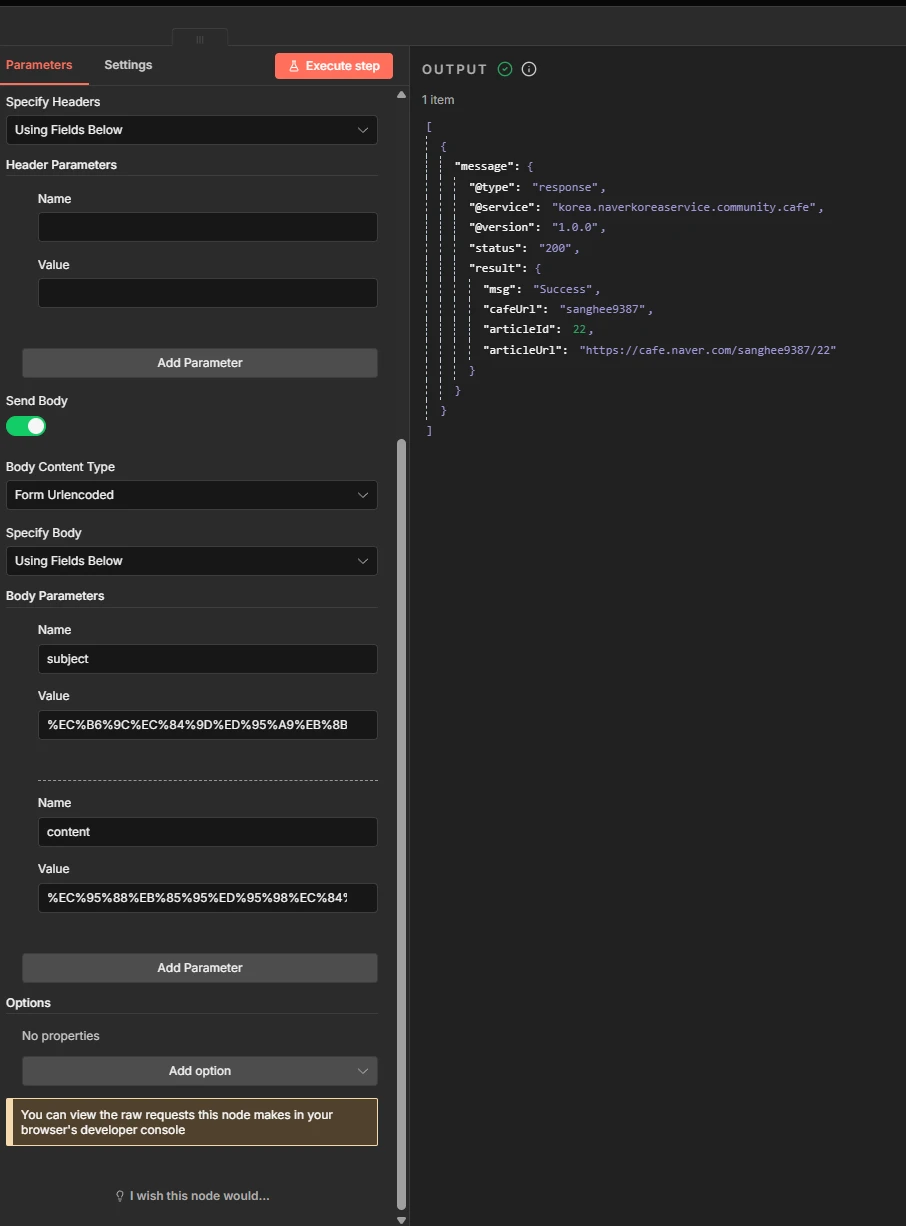The width and height of the screenshot is (906, 1226).
Task: Click Add Parameter under Header Parameters
Action: 200,363
